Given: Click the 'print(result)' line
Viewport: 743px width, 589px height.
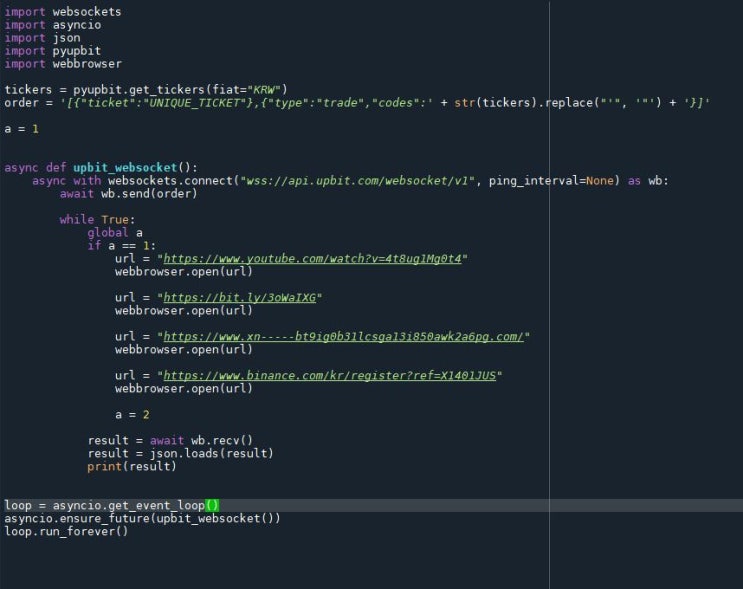Looking at the screenshot, I should (x=132, y=466).
